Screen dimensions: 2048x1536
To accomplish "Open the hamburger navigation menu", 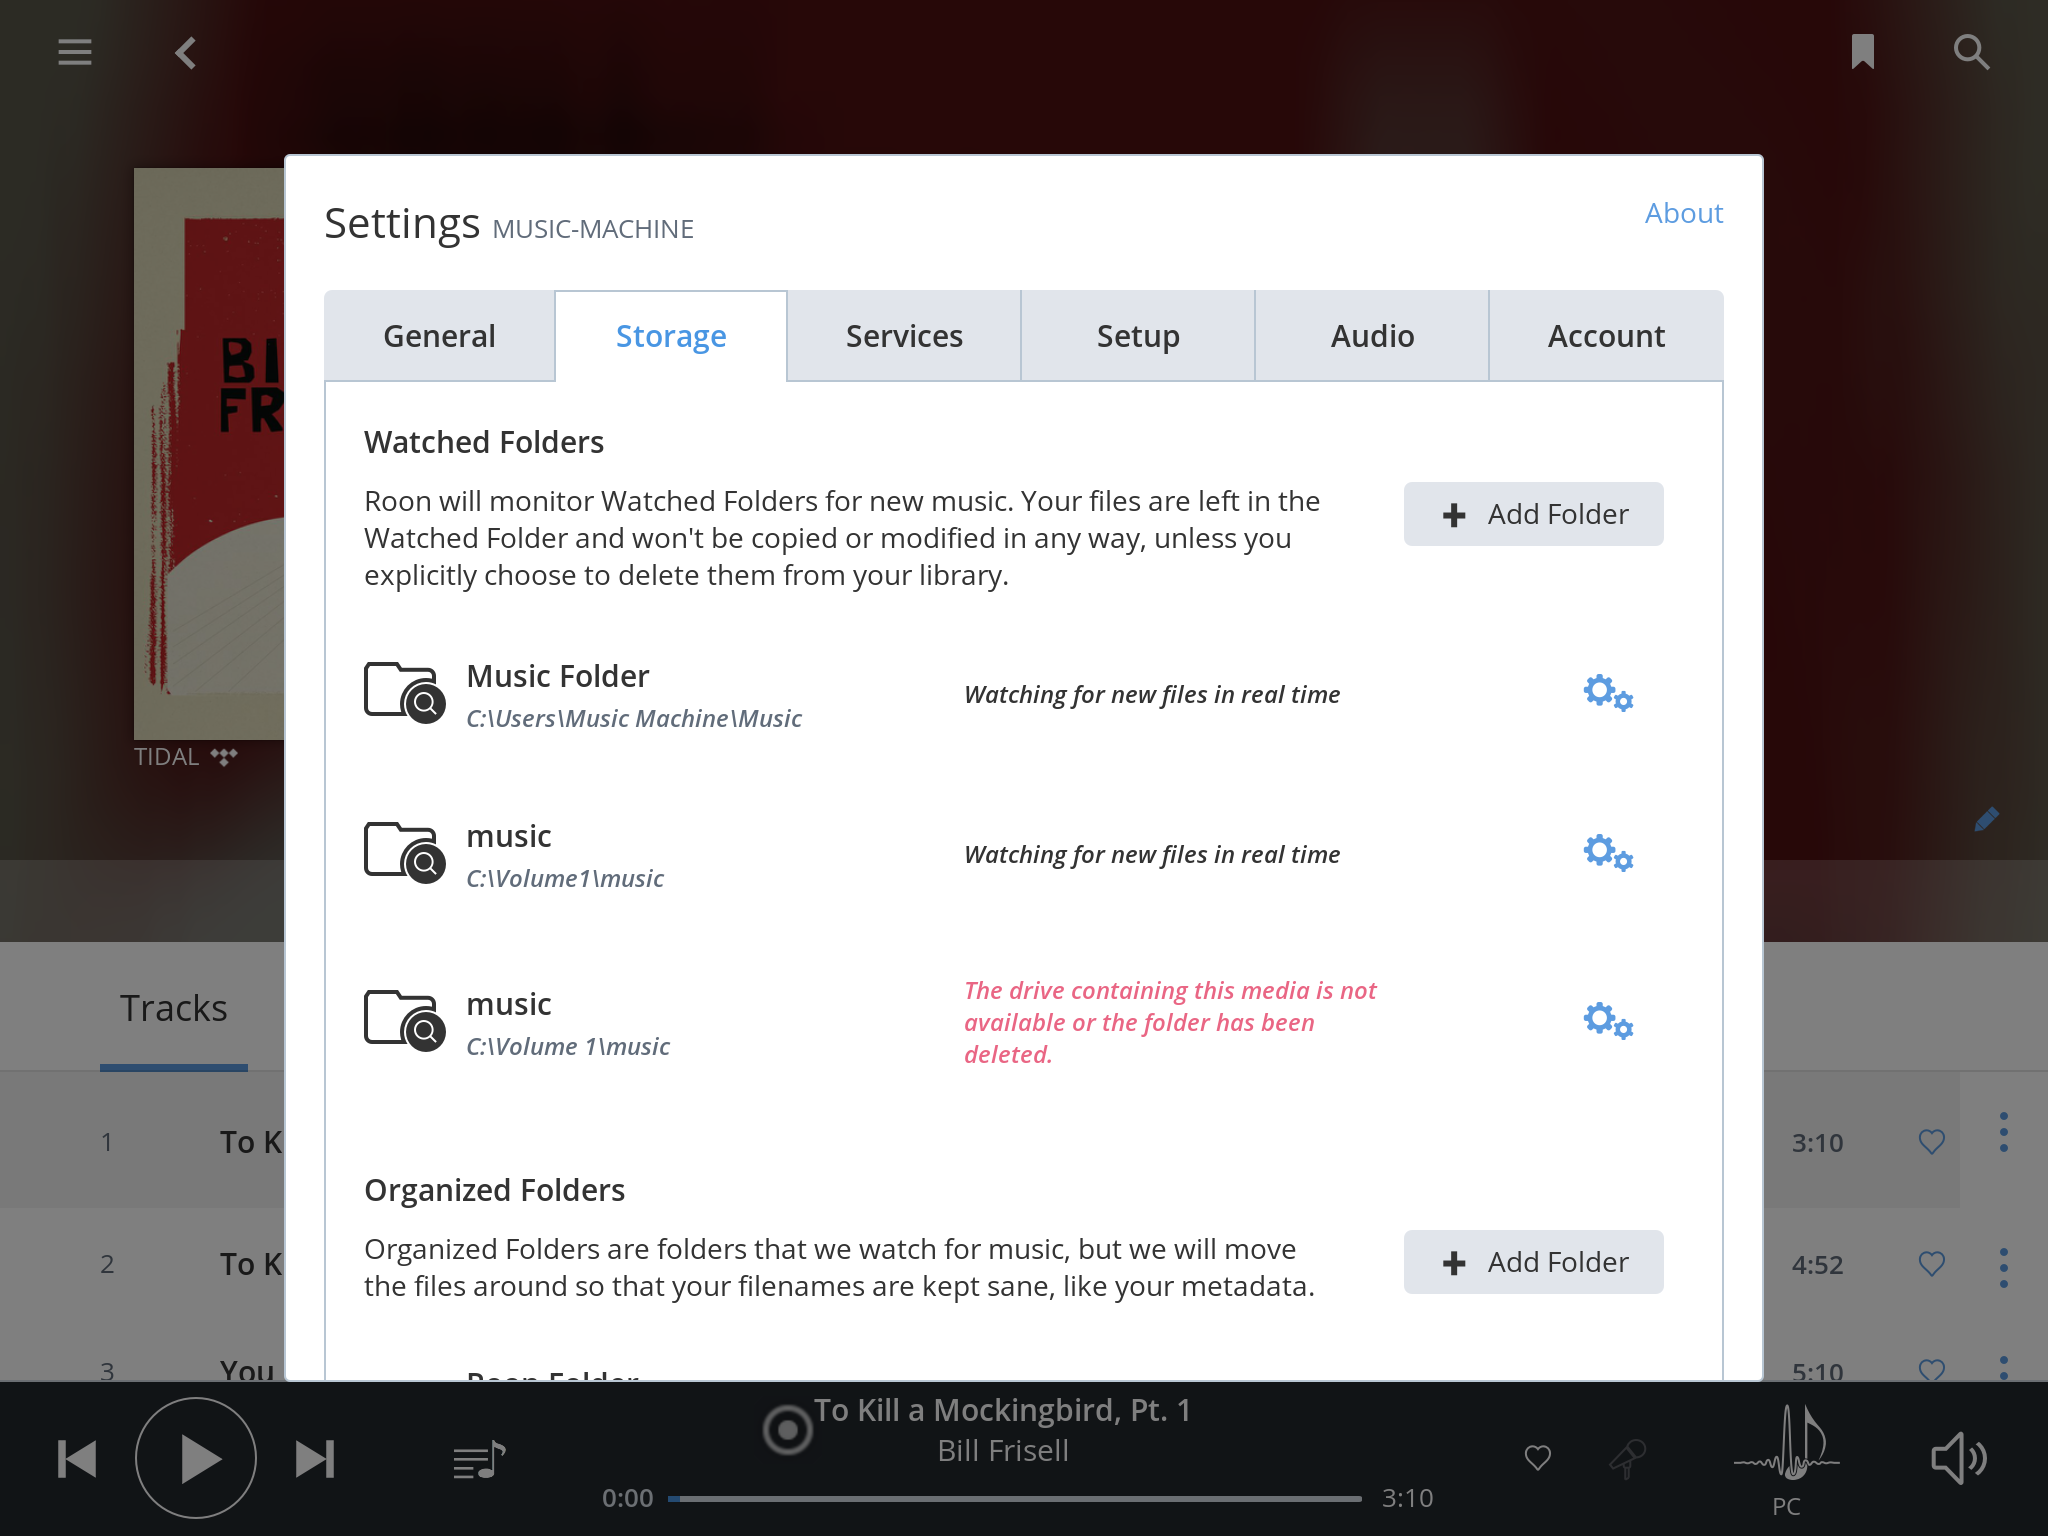I will click(x=75, y=52).
